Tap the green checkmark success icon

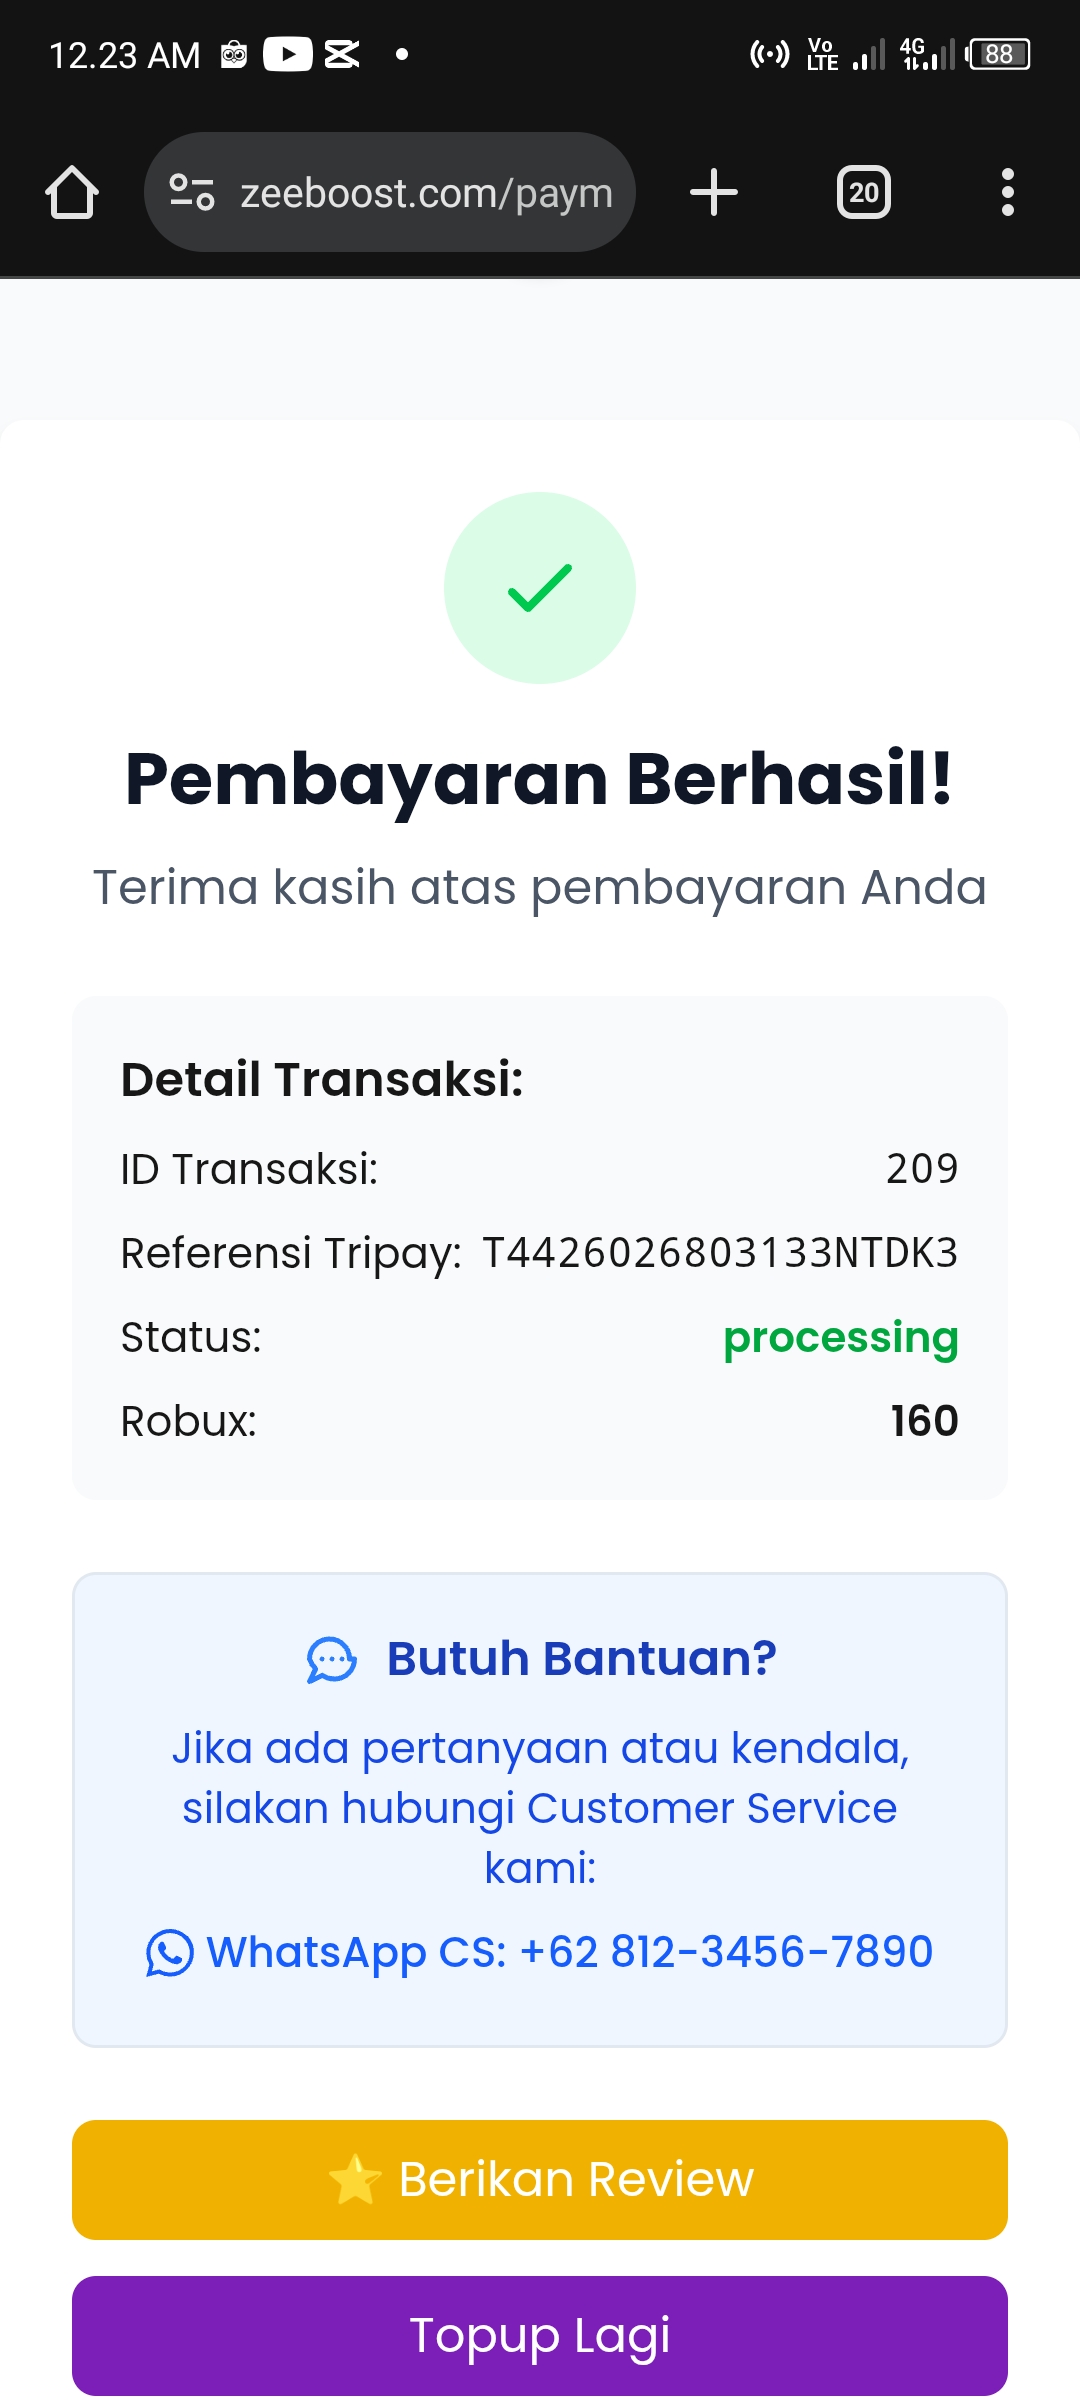540,588
